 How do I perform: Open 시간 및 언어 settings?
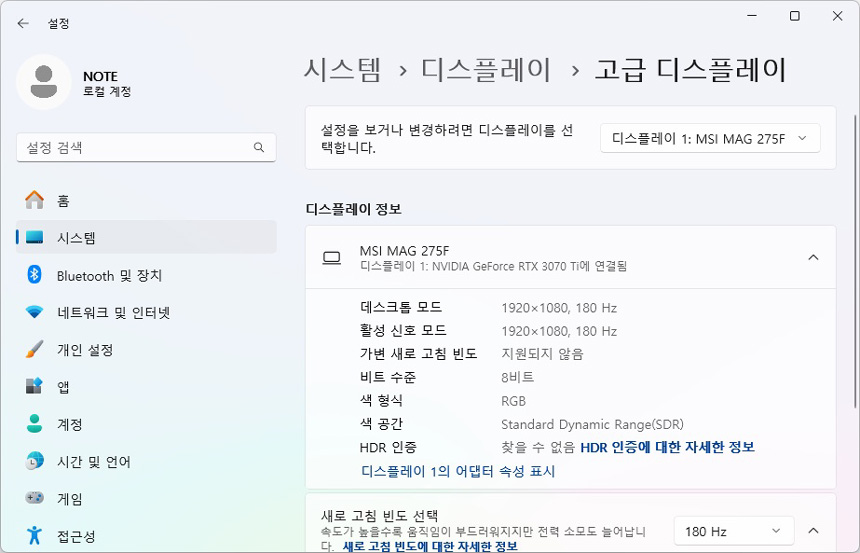[x=93, y=462]
